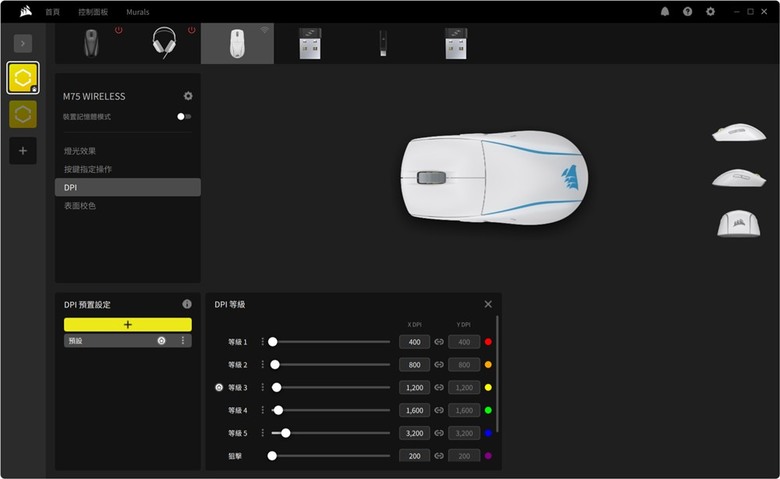Viewport: 780px width, 479px height.
Task: Click the DPI 等級 panel vertical scrollbar
Action: click(497, 373)
